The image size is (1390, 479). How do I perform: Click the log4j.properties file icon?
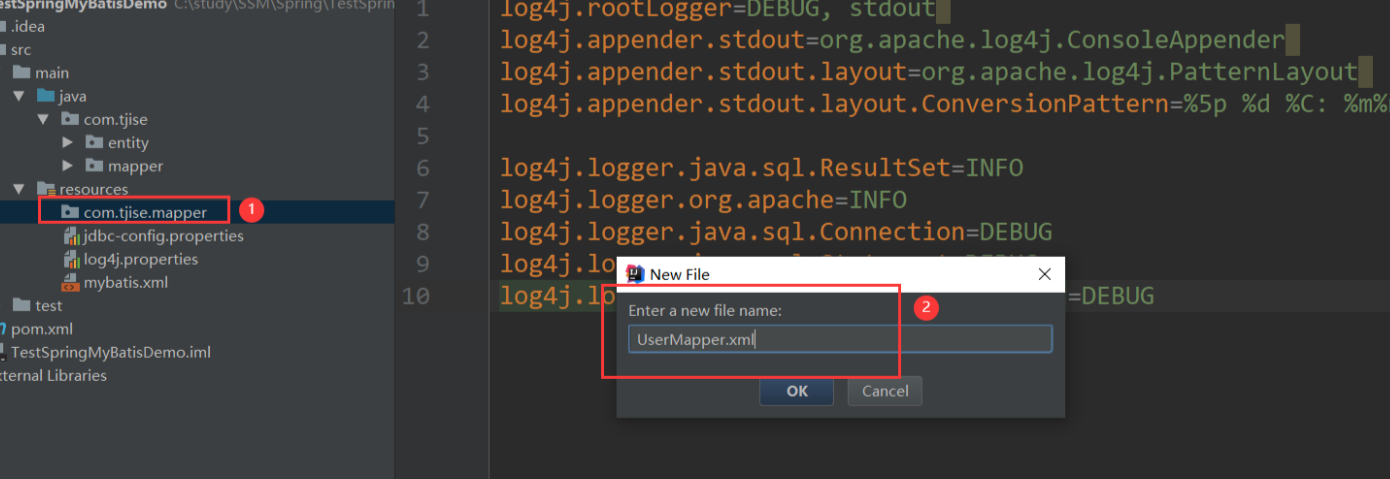pyautogui.click(x=71, y=259)
